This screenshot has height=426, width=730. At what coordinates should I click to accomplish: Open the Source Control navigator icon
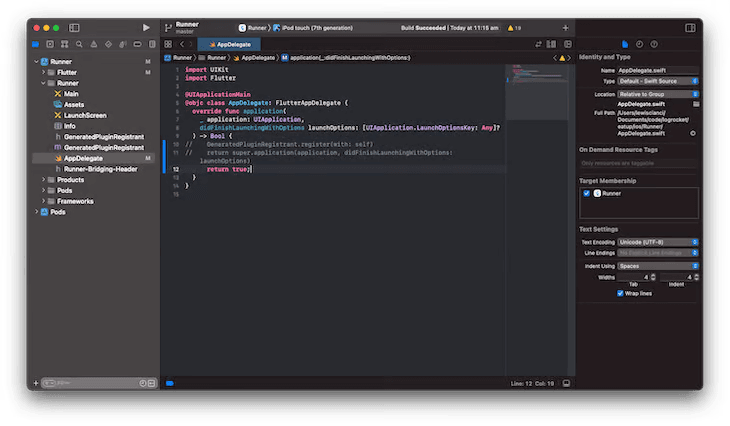click(48, 44)
